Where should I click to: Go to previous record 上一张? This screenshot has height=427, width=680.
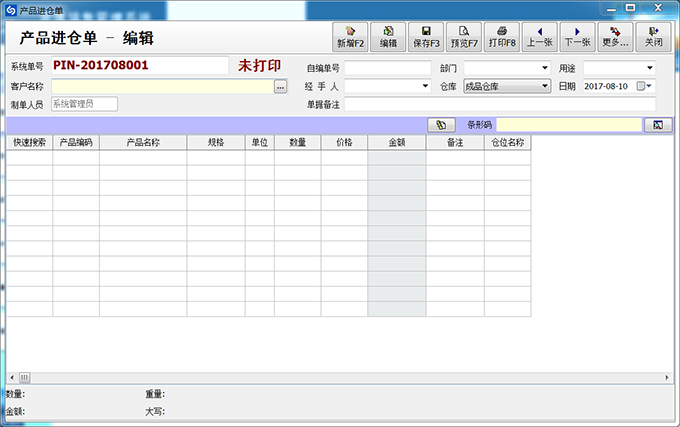pyautogui.click(x=539, y=37)
